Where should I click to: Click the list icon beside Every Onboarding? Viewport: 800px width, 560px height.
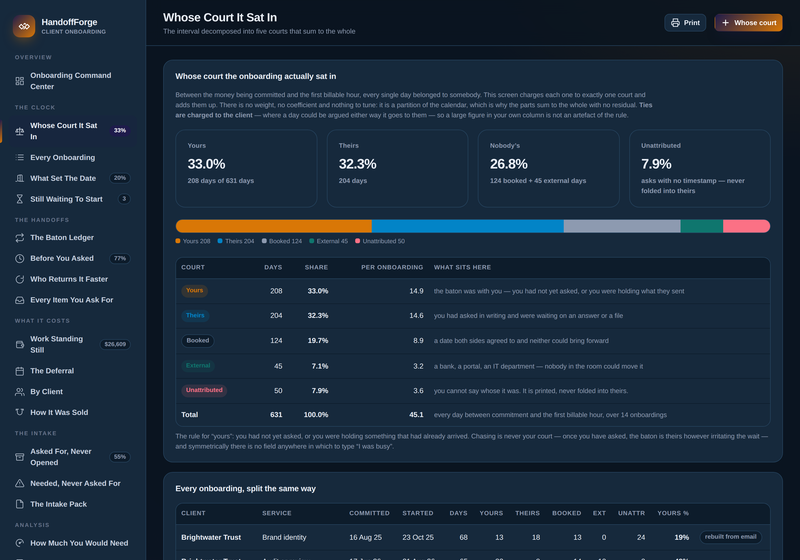pyautogui.click(x=19, y=158)
